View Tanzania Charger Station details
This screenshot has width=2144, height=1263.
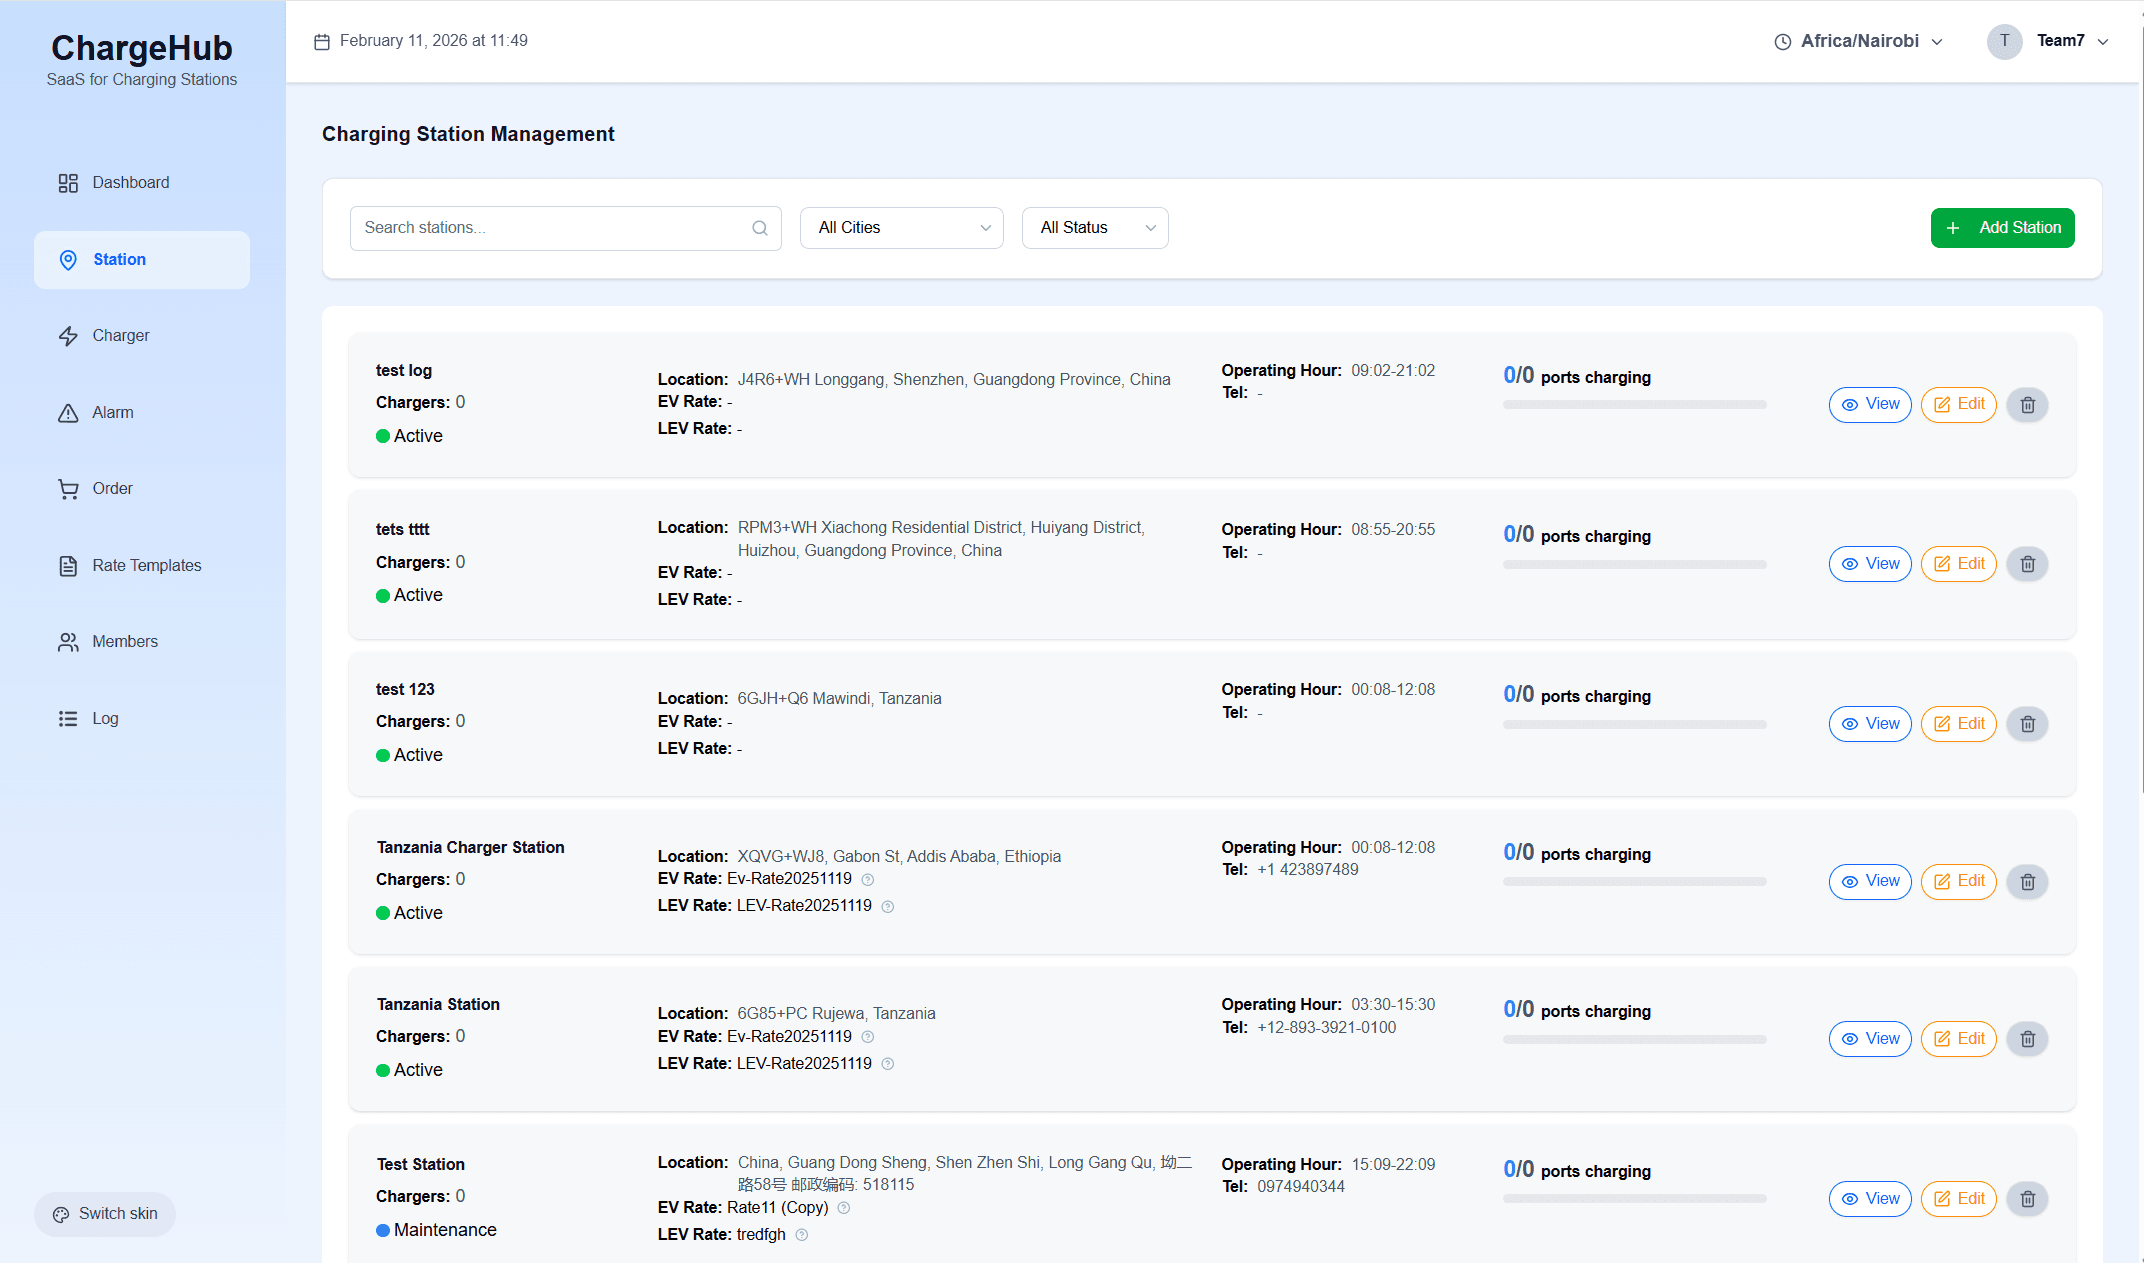point(1870,881)
